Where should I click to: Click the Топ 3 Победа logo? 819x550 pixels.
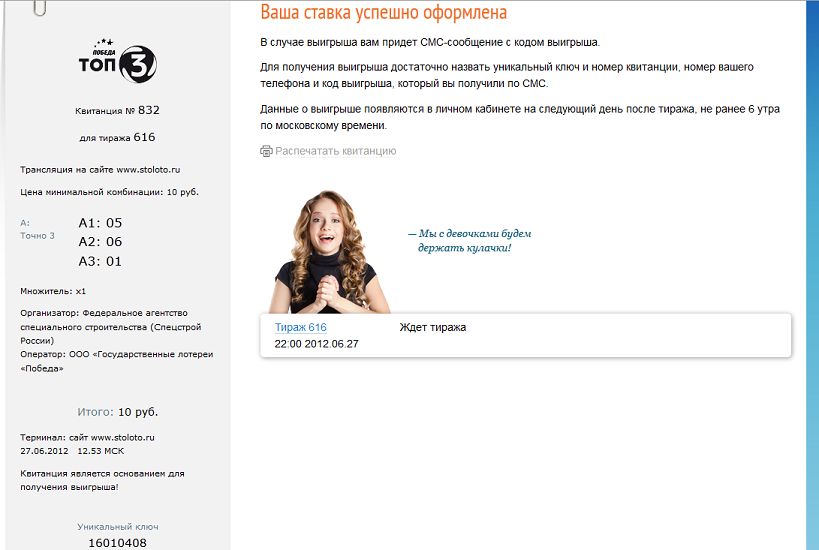(x=118, y=61)
